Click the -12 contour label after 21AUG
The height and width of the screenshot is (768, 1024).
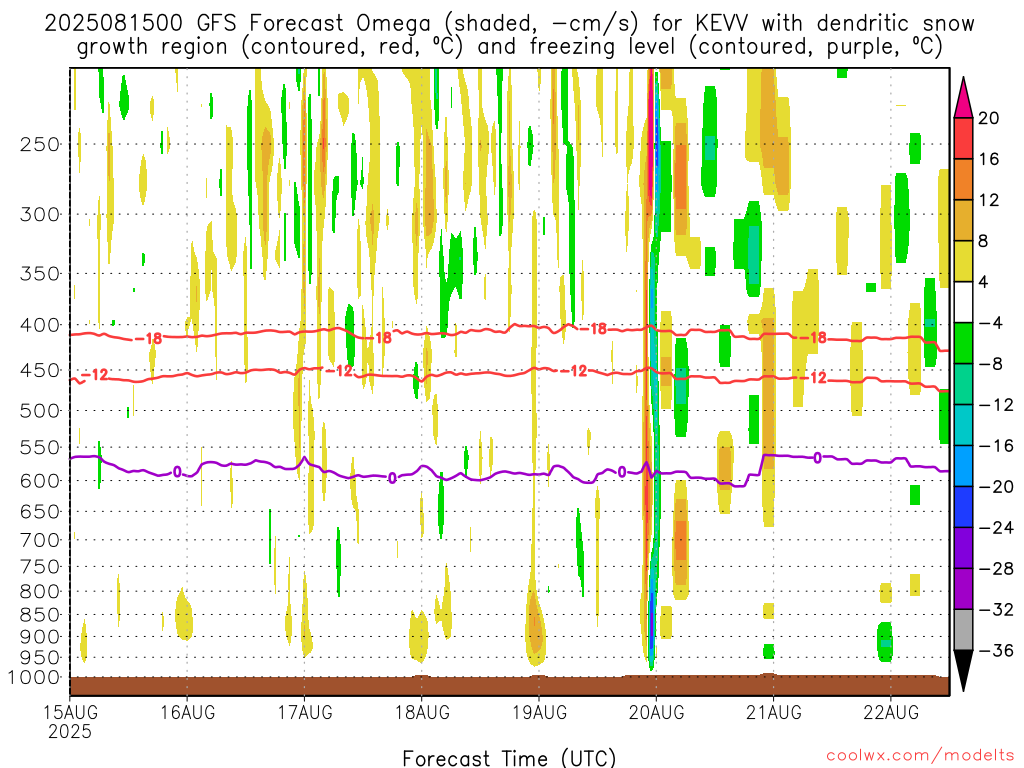(814, 377)
